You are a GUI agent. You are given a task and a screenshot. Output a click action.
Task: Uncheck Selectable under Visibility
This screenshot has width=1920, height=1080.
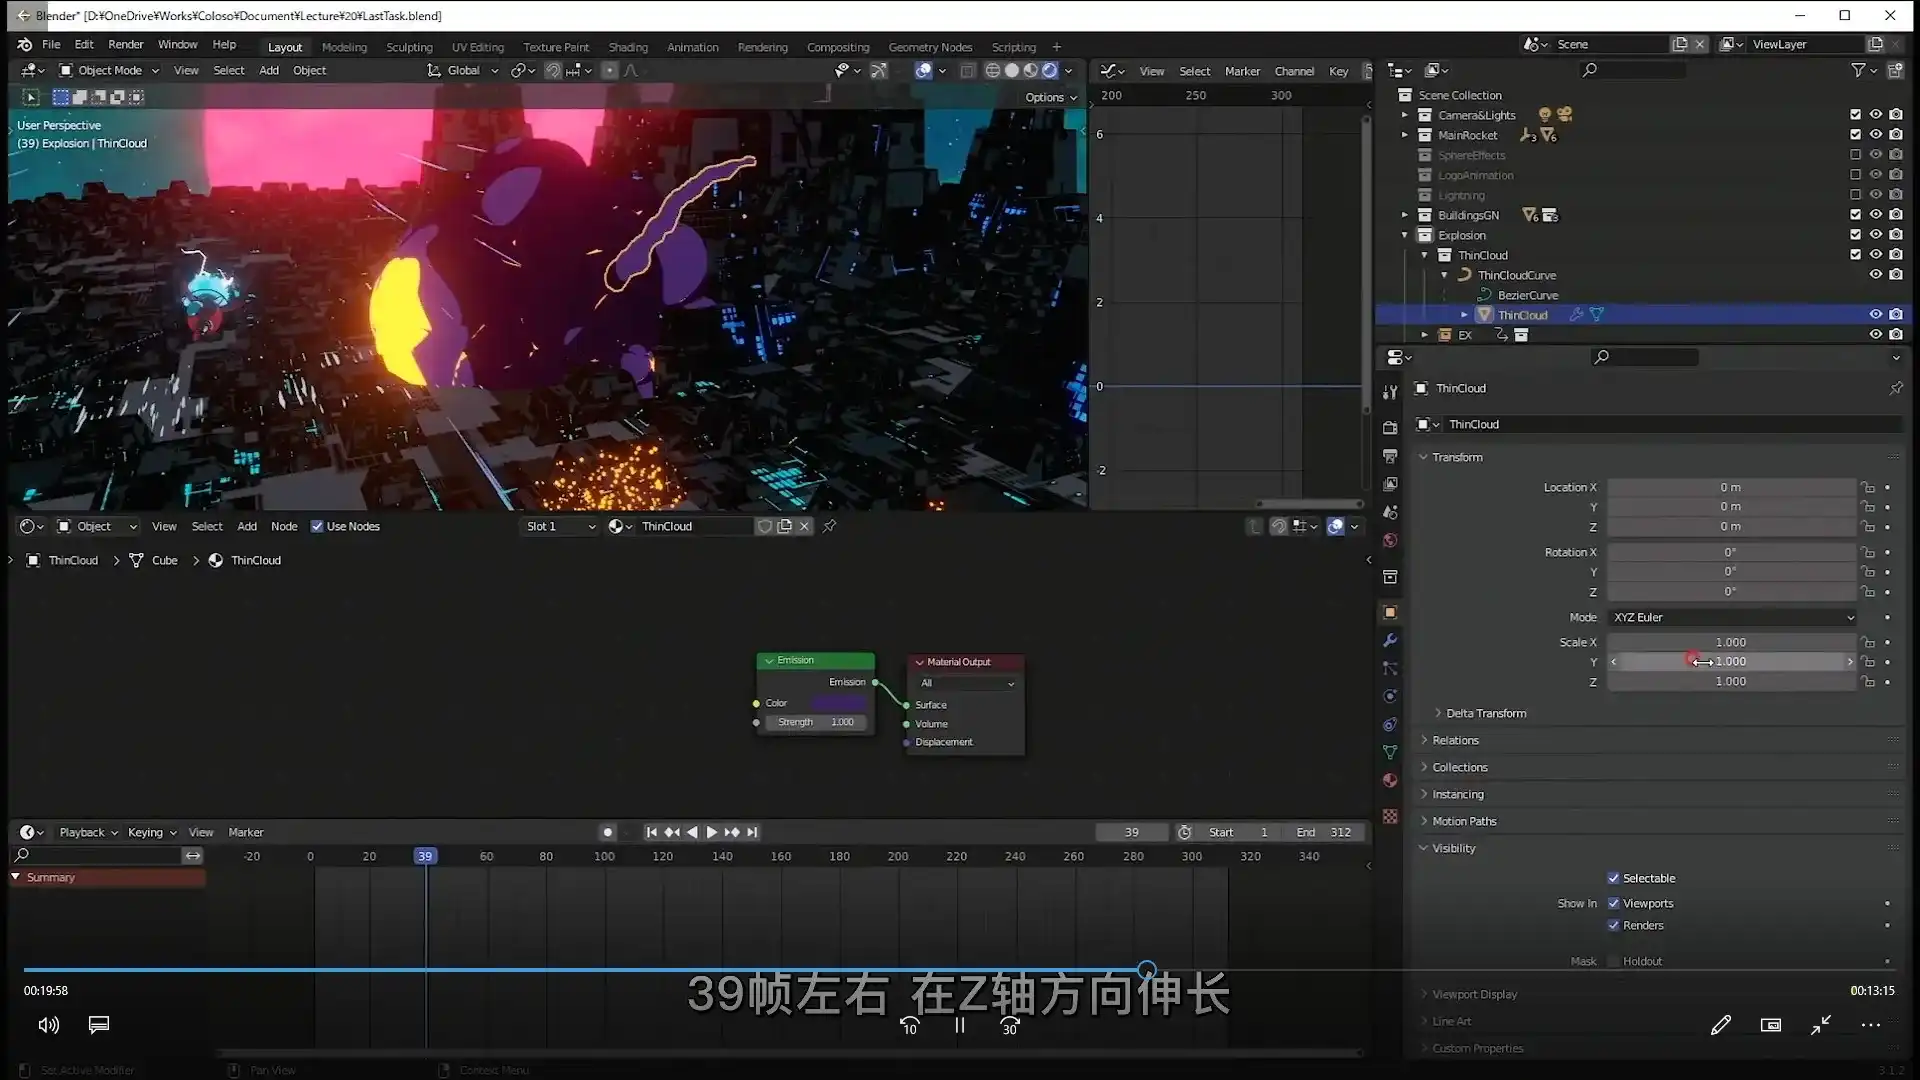pos(1613,878)
